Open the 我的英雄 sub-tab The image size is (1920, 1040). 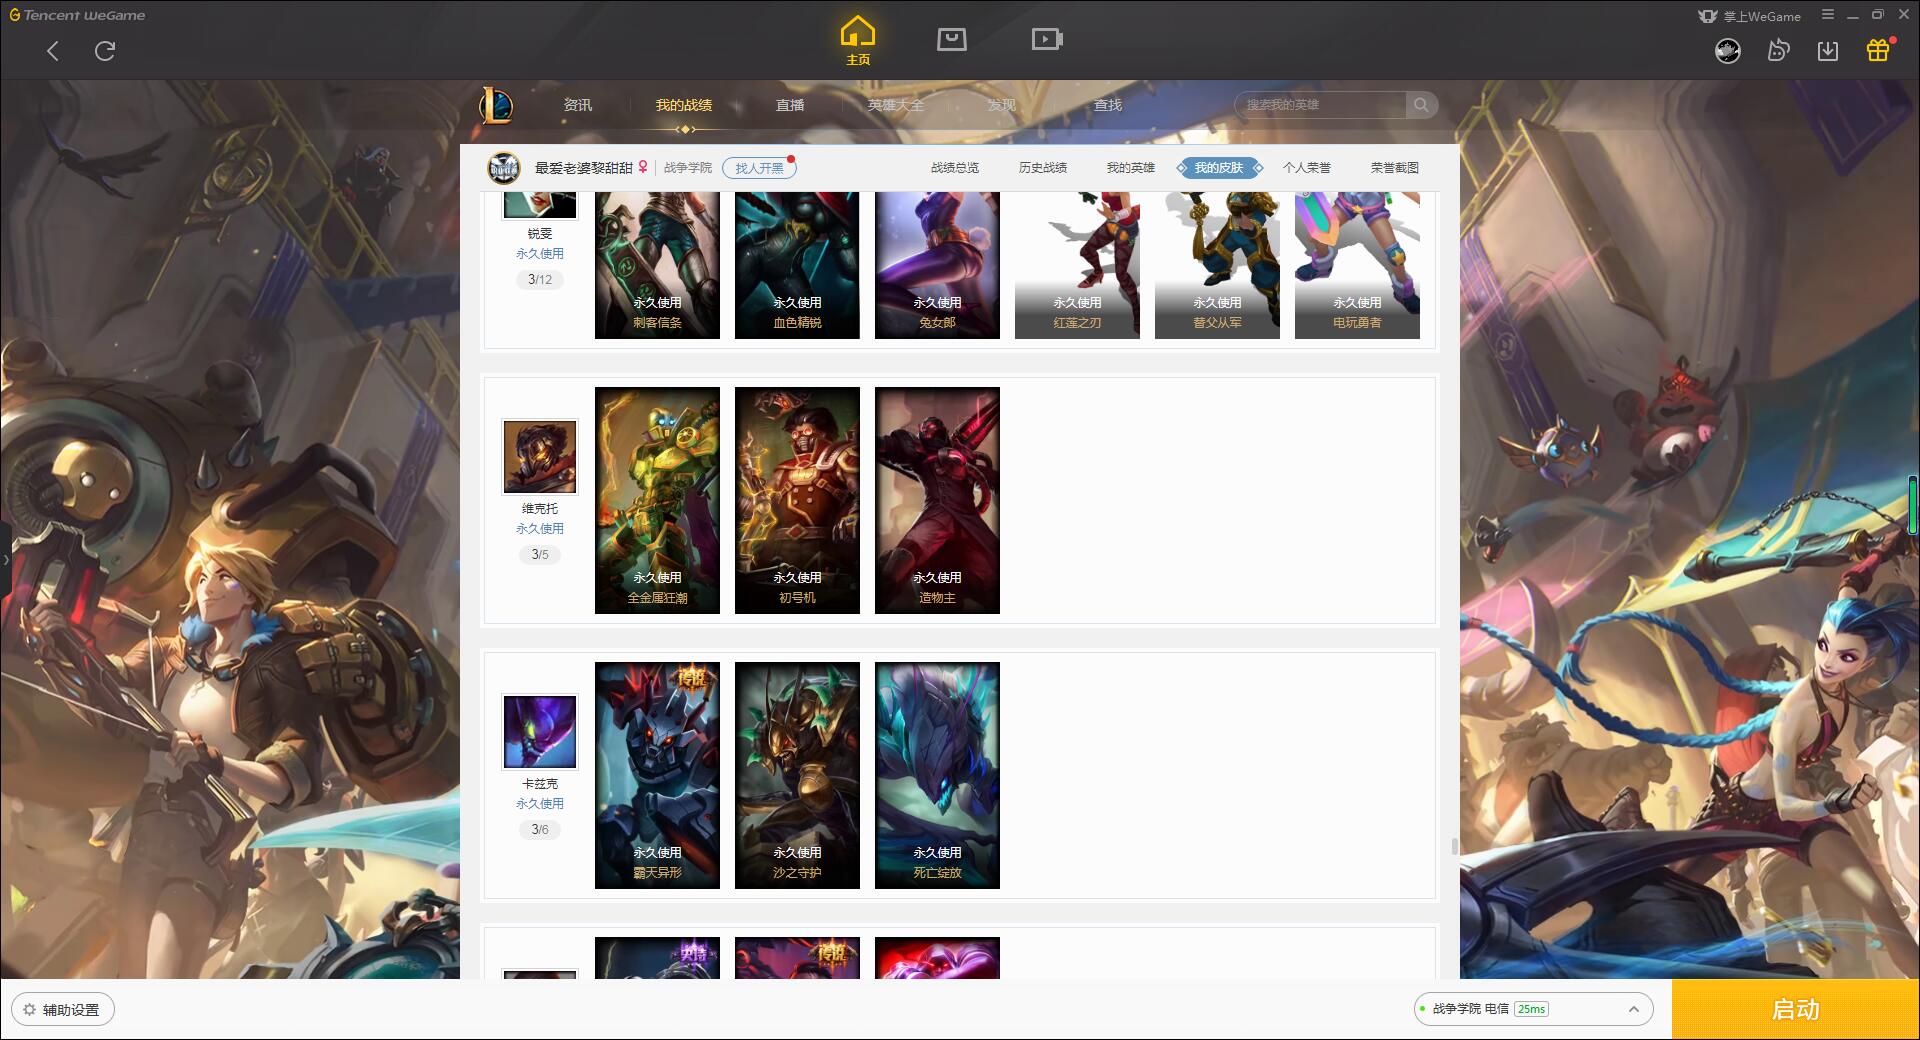[1131, 168]
